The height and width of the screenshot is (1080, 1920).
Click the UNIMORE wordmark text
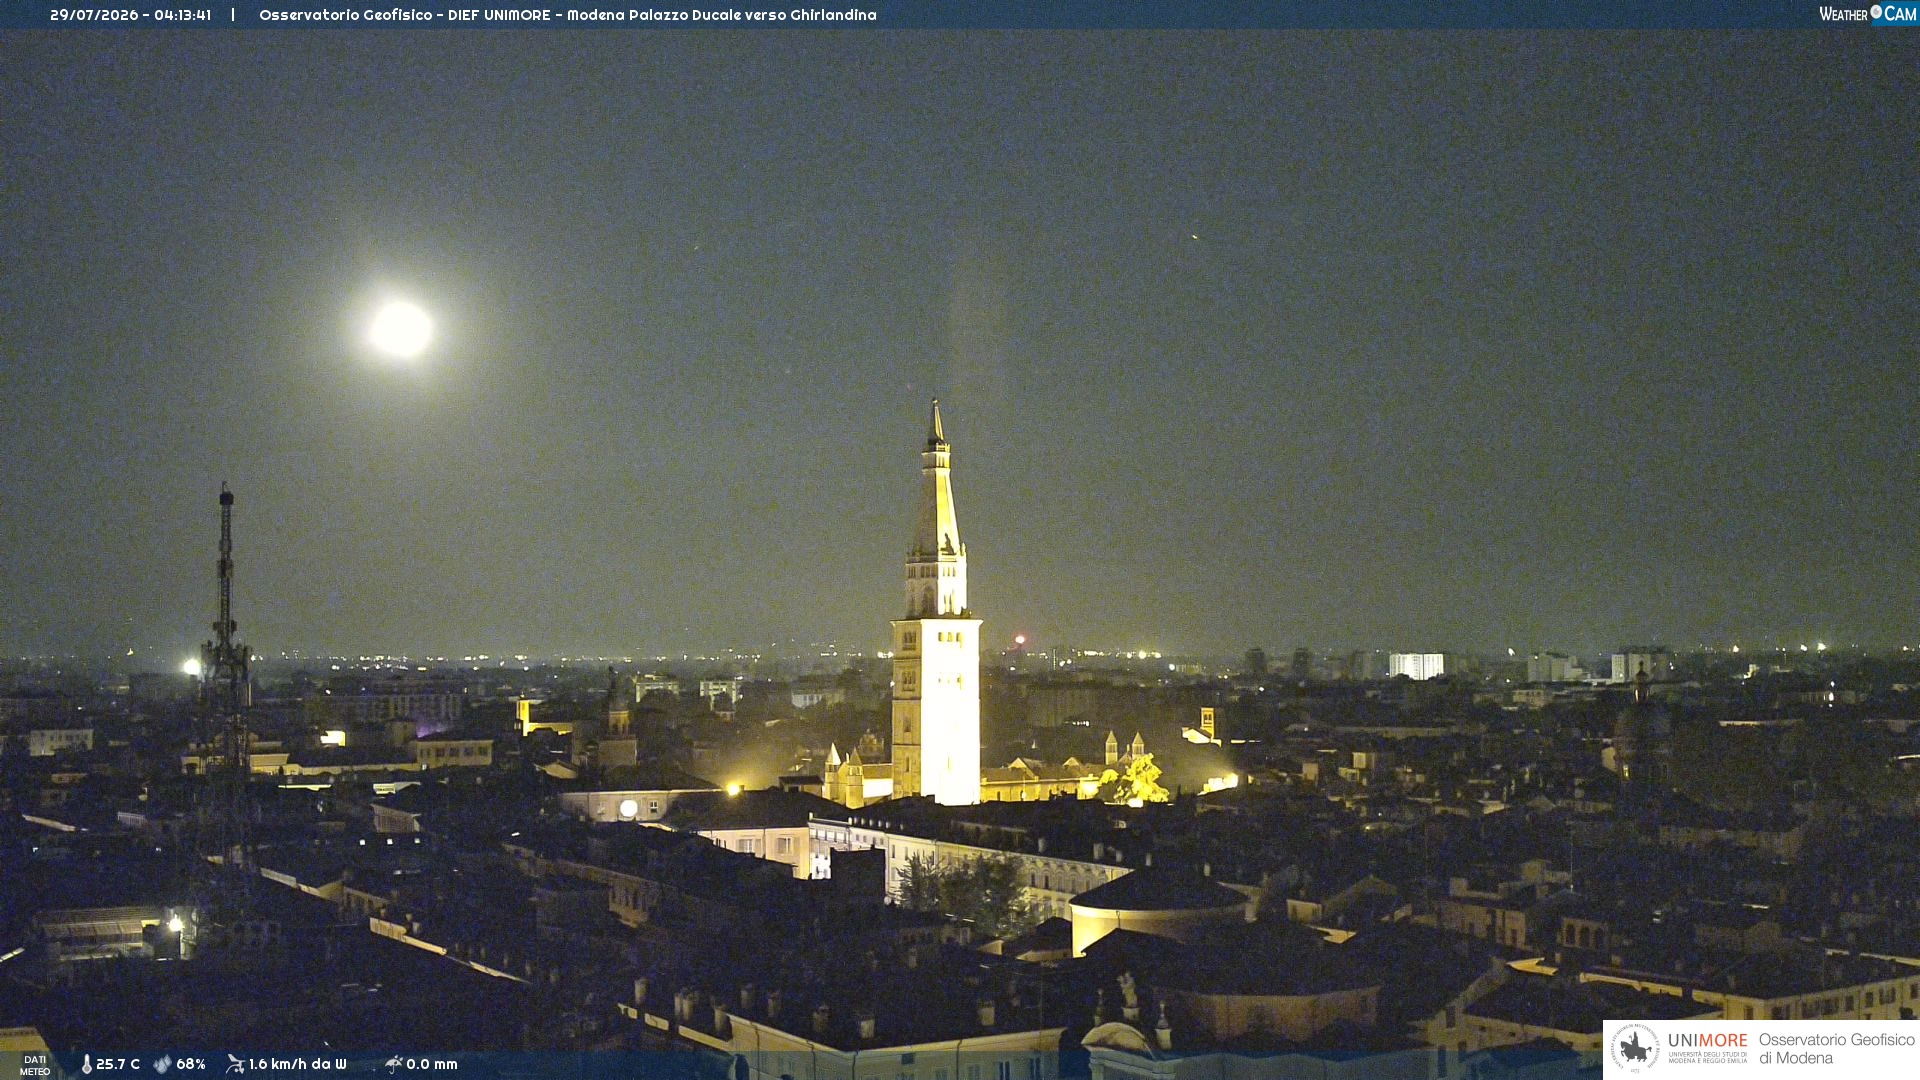(1708, 1041)
